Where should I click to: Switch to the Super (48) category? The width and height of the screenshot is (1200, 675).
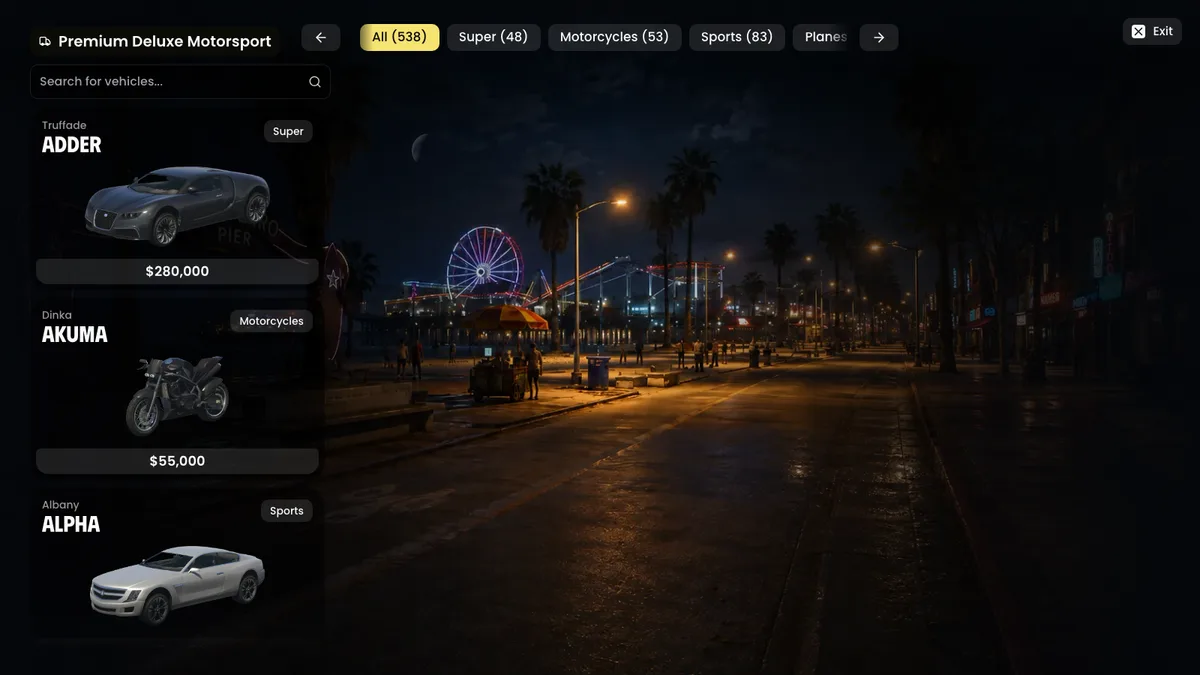(493, 38)
